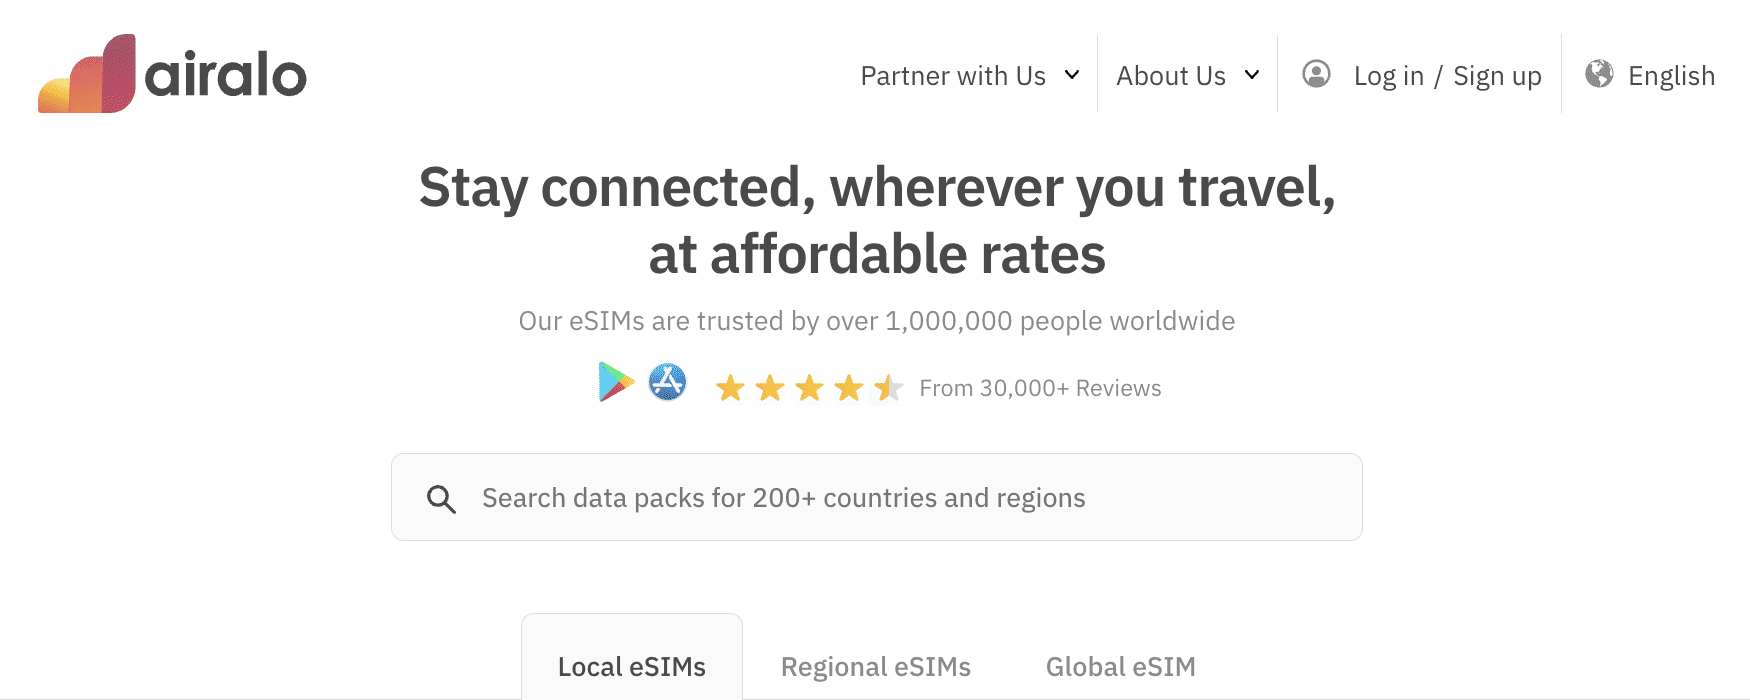Image resolution: width=1750 pixels, height=700 pixels.
Task: Click the user account avatar icon
Action: point(1316,74)
